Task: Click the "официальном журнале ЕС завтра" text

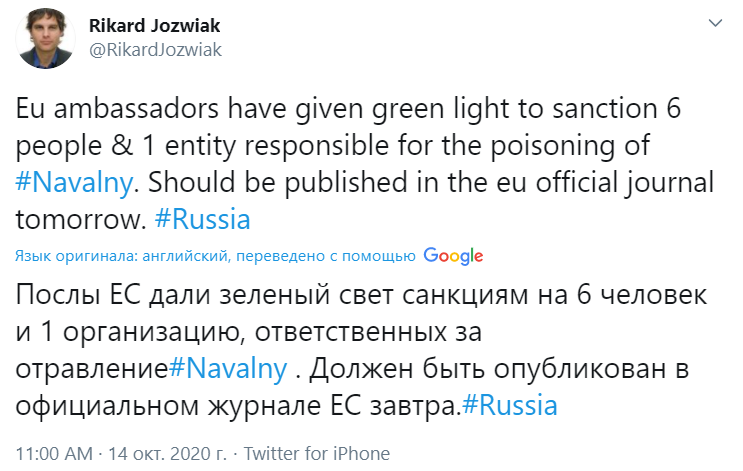Action: pos(230,406)
